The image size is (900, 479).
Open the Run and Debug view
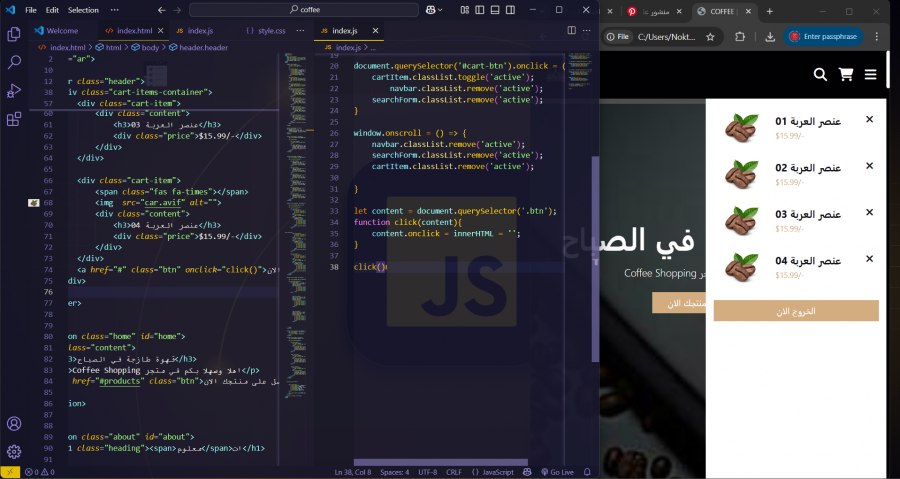[x=14, y=91]
